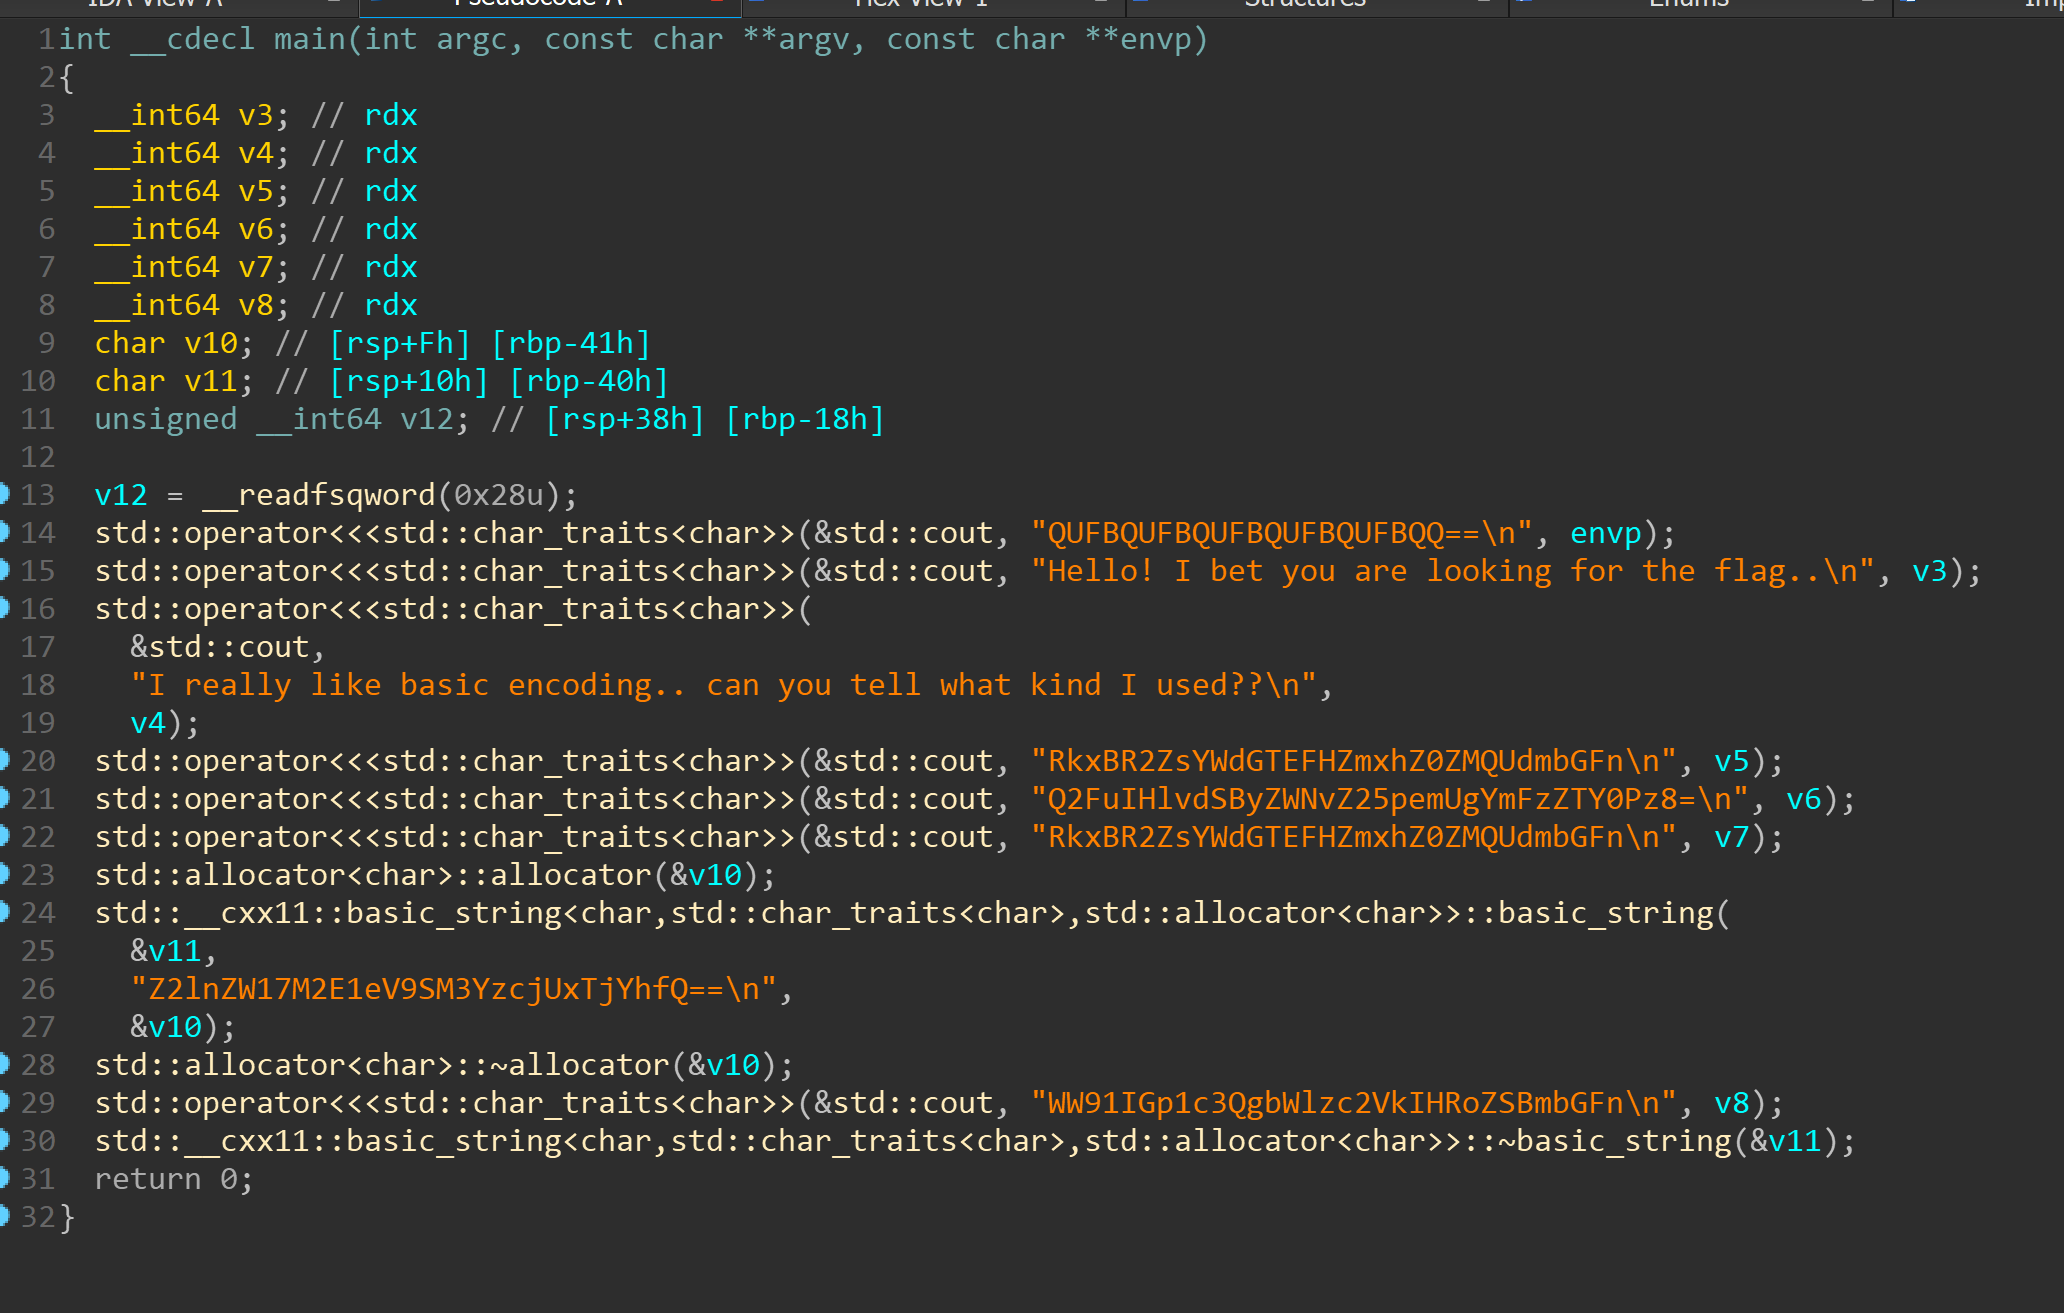The height and width of the screenshot is (1313, 2064).
Task: Click the breakpoint marker on line 16
Action: click(x=3, y=608)
